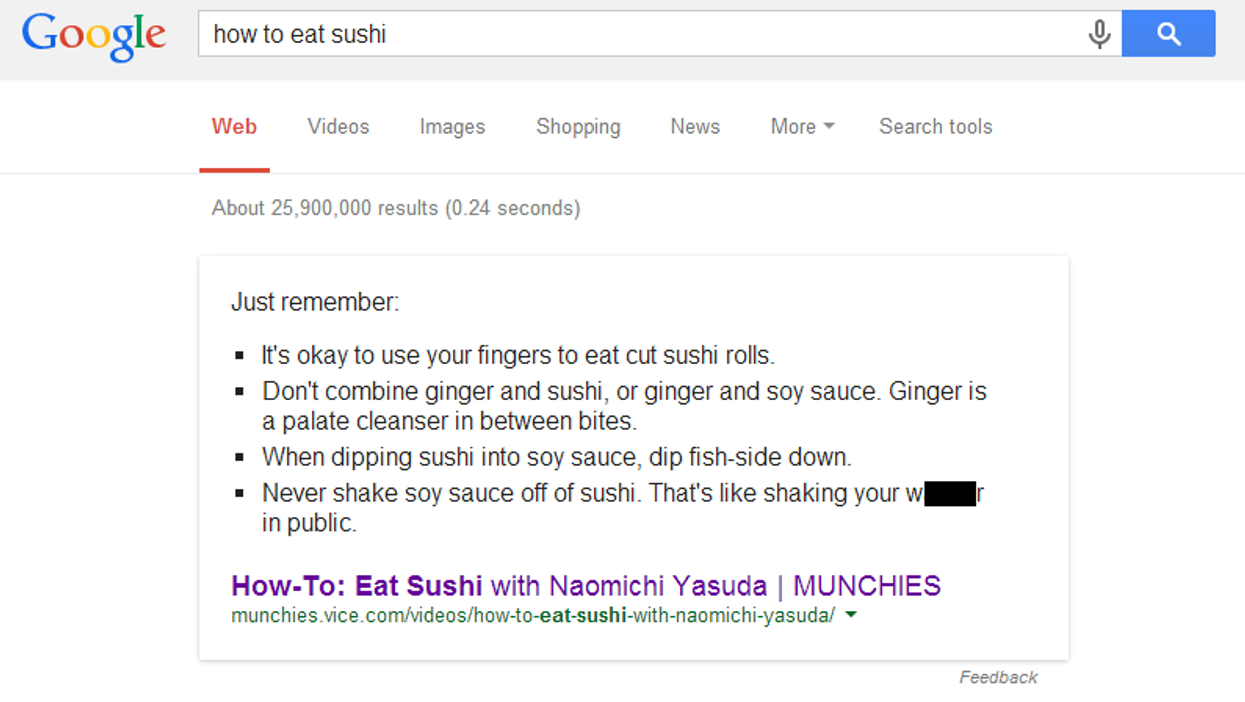Click the 'Just remember:' heading text
Viewport: 1245px width, 702px height.
pyautogui.click(x=315, y=302)
